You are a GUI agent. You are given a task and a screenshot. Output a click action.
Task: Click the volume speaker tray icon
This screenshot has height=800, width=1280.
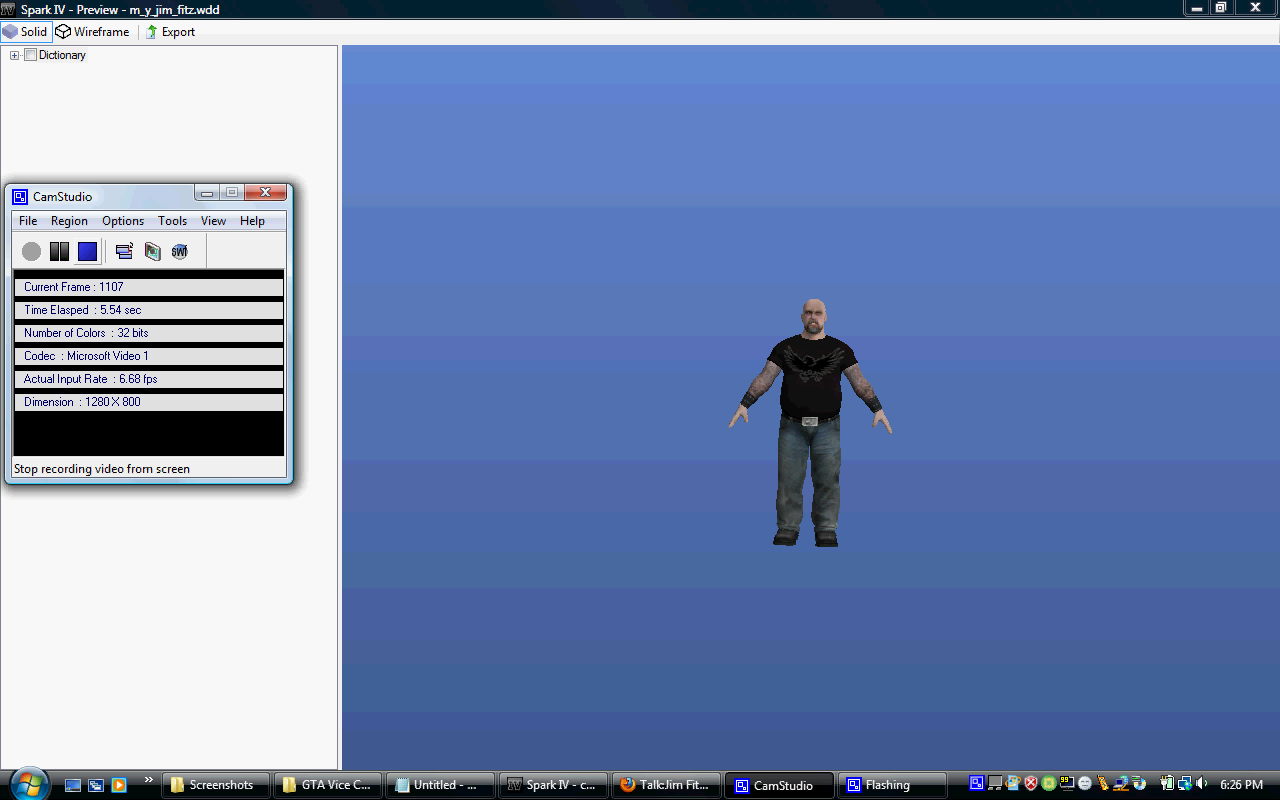pyautogui.click(x=1201, y=784)
